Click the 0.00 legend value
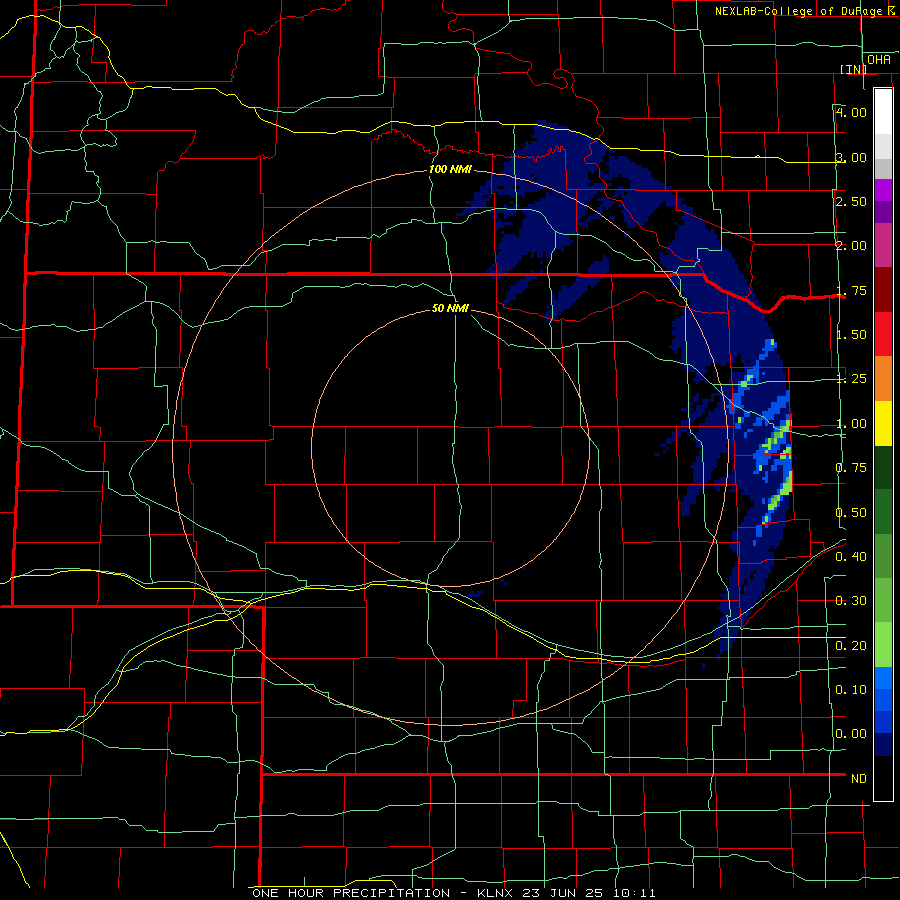Viewport: 900px width, 900px height. tap(851, 734)
